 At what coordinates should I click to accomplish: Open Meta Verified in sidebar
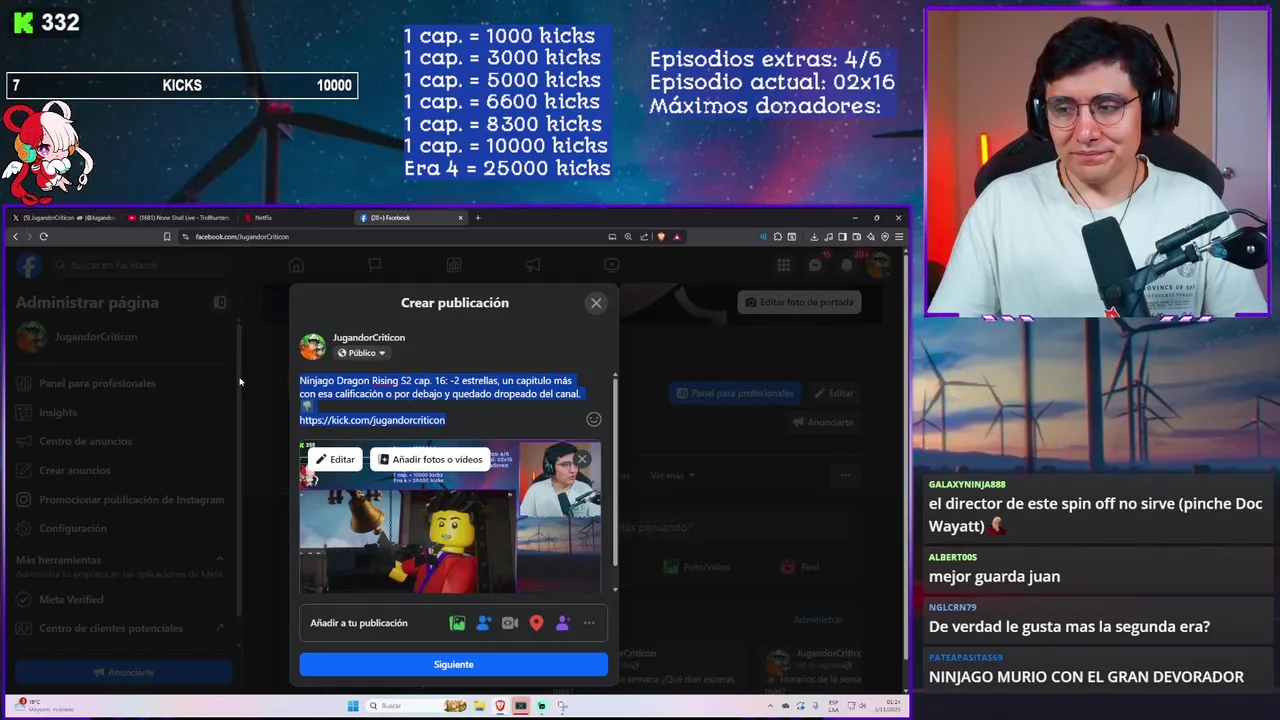tap(71, 599)
